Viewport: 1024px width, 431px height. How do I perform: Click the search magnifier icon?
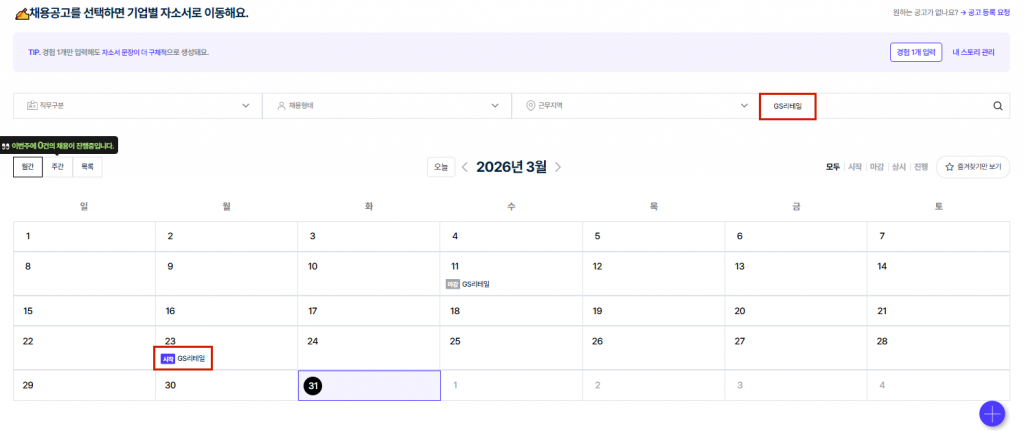coord(997,106)
